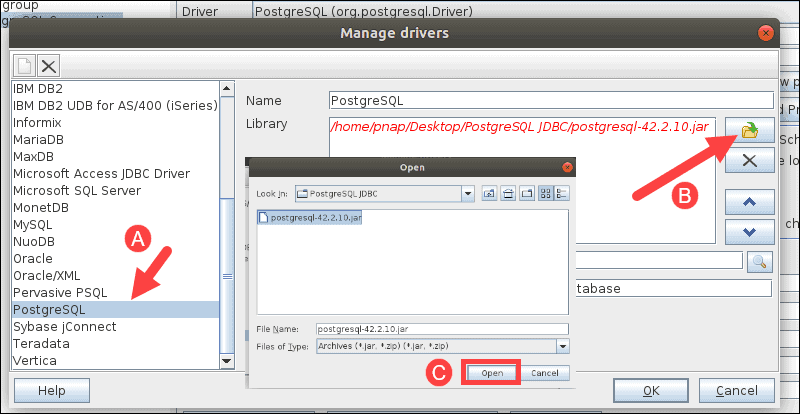Click the driver Name field
The image size is (800, 414).
coord(552,100)
